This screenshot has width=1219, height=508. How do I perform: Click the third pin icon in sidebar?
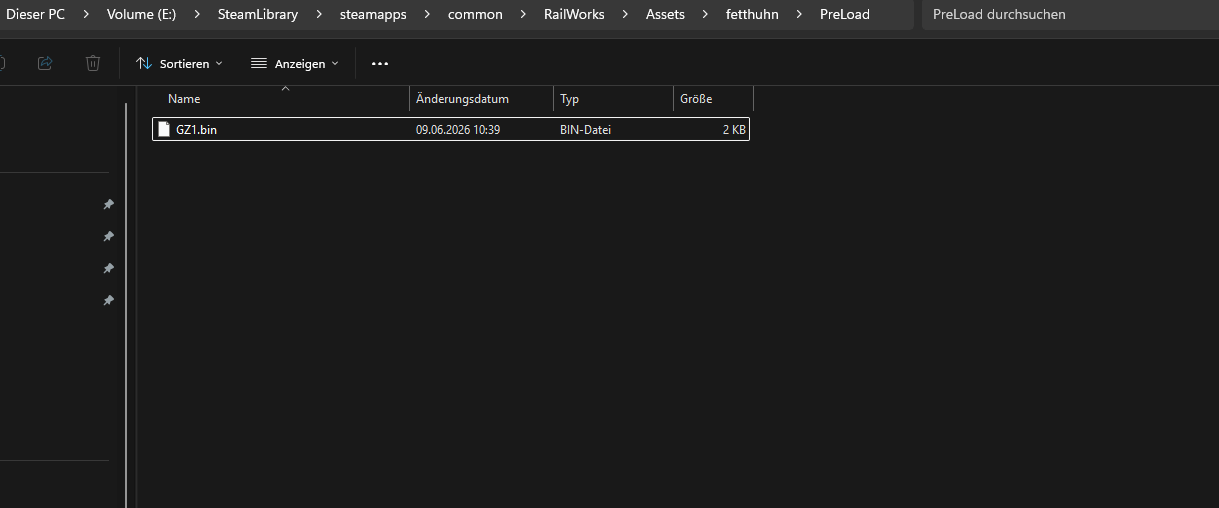(108, 268)
